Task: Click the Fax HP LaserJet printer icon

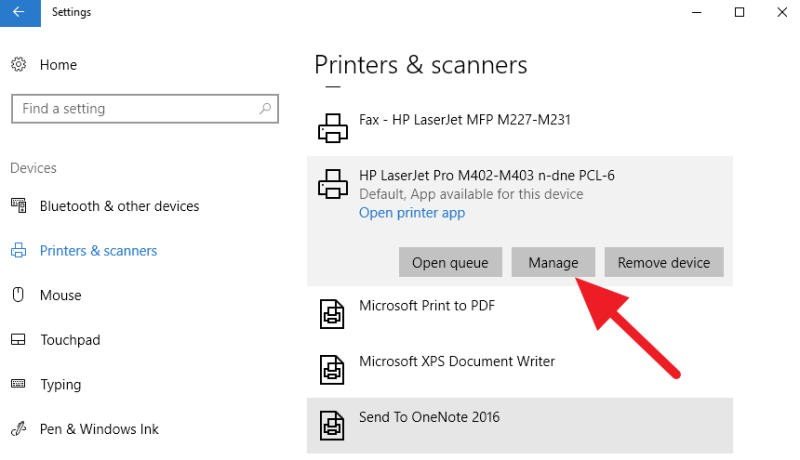Action: point(333,127)
